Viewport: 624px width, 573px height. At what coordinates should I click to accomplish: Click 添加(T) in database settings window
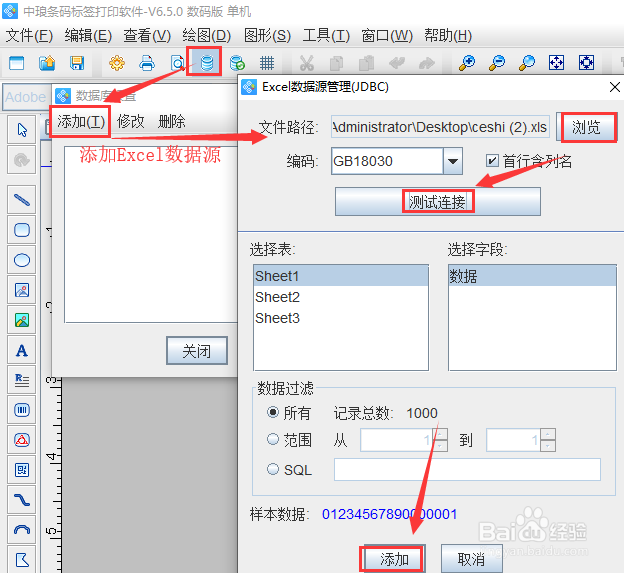tap(81, 121)
